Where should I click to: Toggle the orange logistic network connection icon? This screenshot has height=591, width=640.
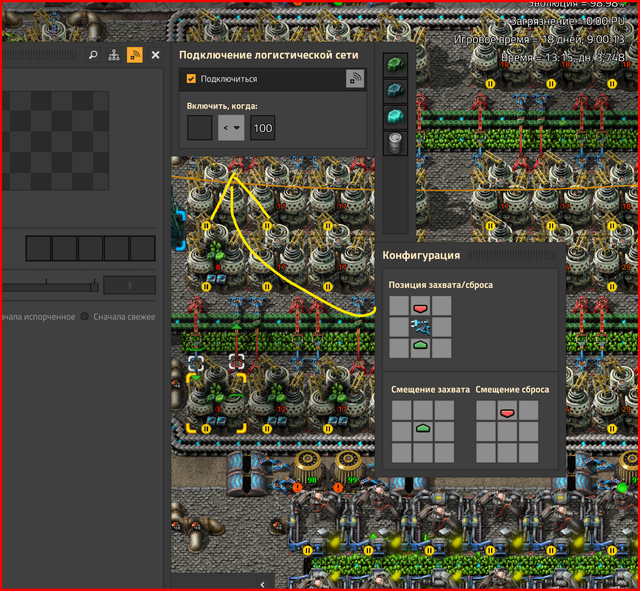tap(135, 55)
